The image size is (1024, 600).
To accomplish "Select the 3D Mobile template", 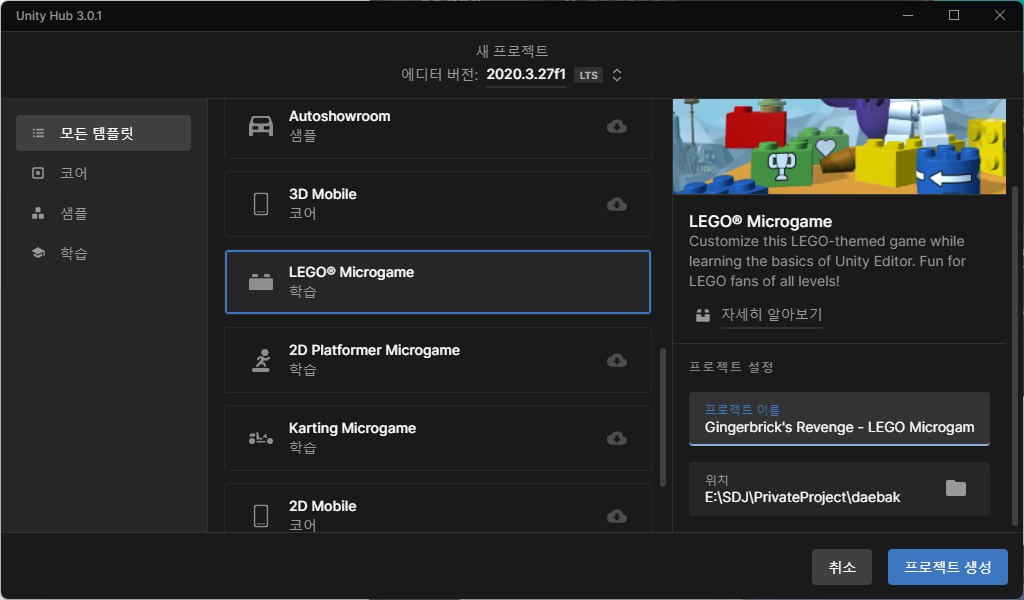I will [438, 204].
